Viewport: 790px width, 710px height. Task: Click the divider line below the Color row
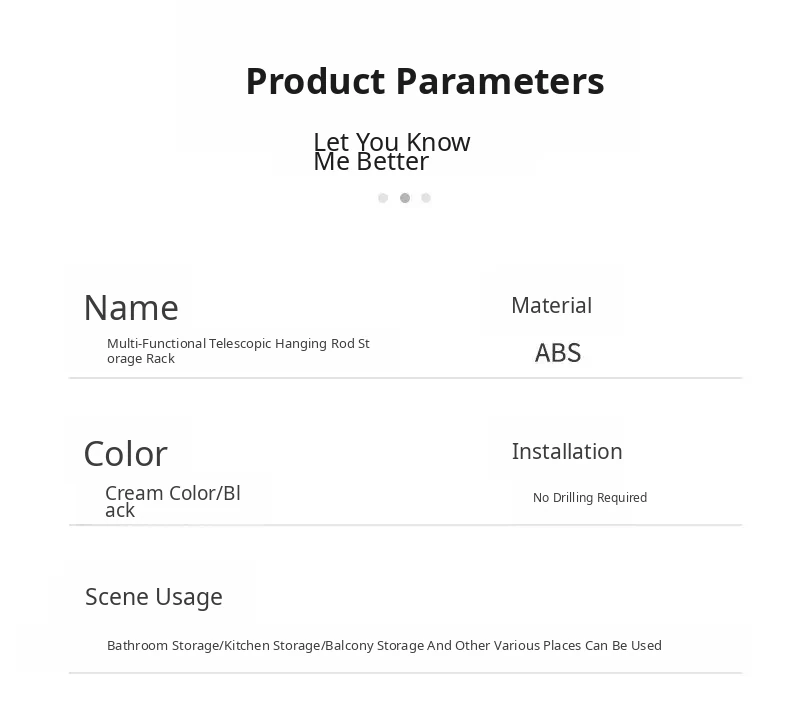(x=405, y=525)
